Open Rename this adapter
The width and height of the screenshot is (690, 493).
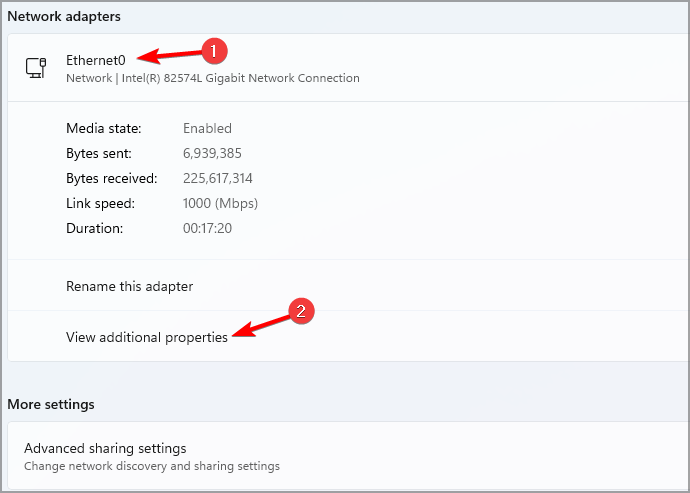click(129, 286)
